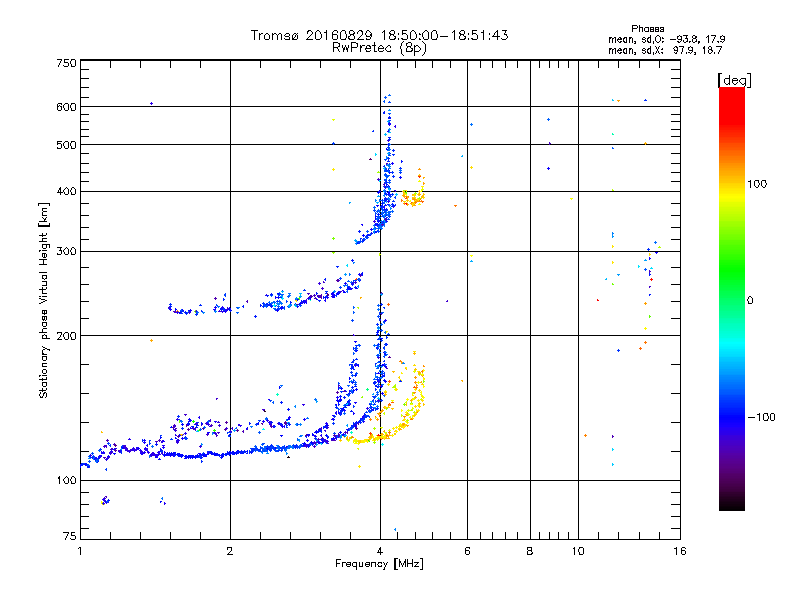Click the orange X-mode echo cluster near 400 km
Viewport: 800px width, 600px height.
414,196
